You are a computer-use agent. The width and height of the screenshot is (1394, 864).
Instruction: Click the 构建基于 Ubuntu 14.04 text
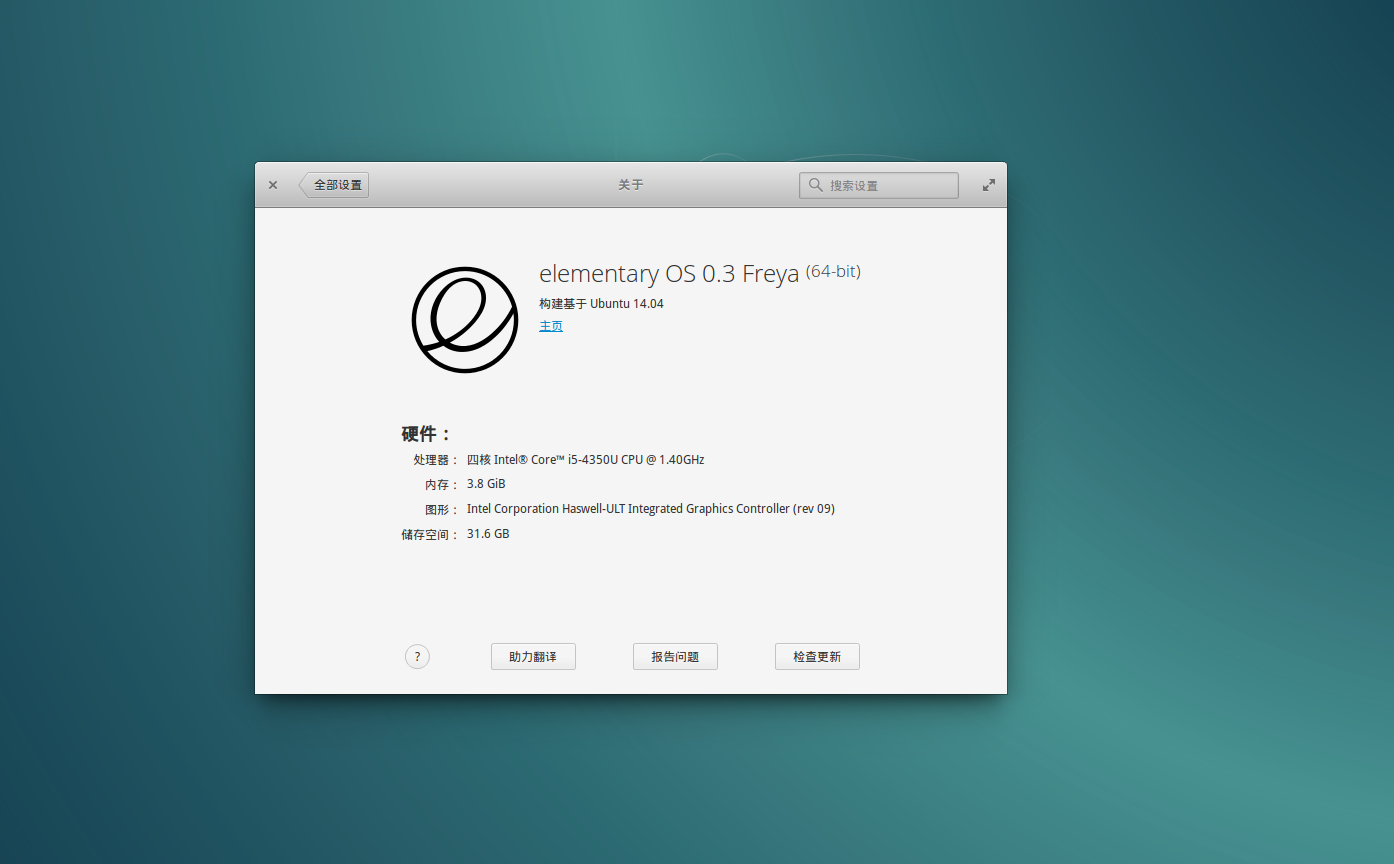point(601,303)
